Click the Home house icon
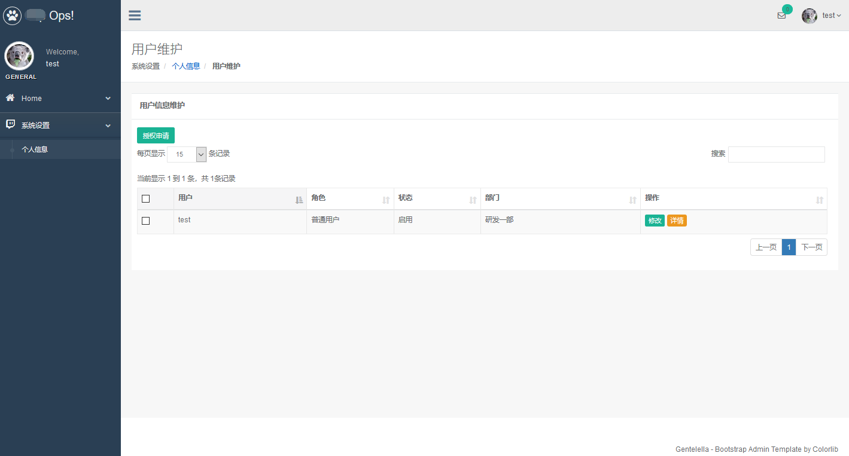Screen dimensions: 849x456 pyautogui.click(x=10, y=98)
